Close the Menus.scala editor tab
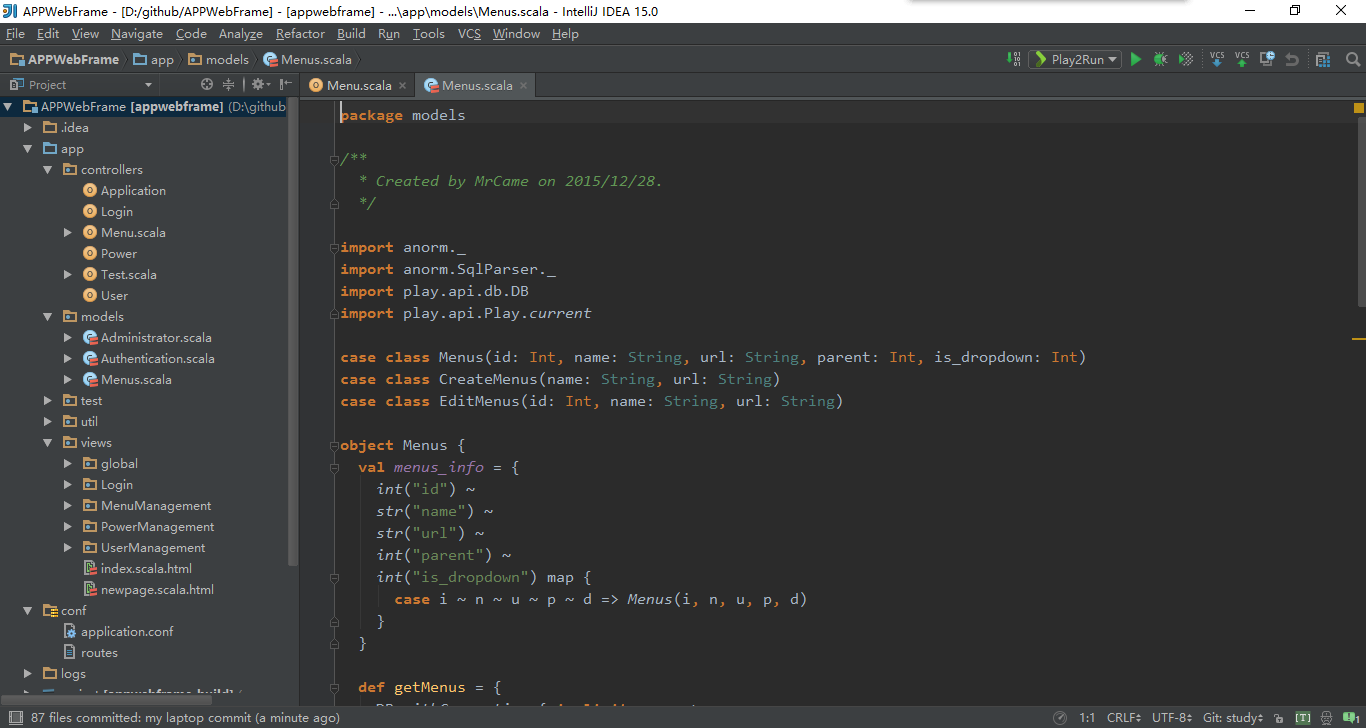1366x728 pixels. pos(522,86)
